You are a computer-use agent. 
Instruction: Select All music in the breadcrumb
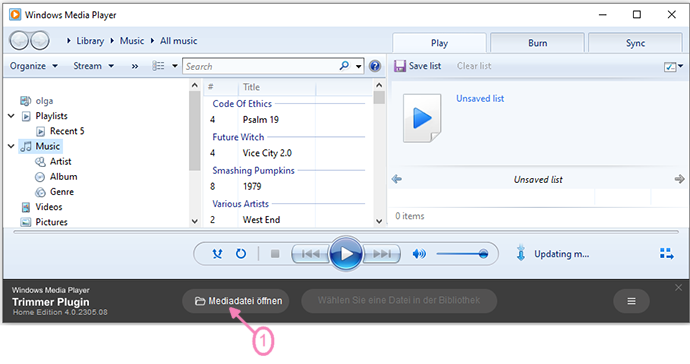click(x=179, y=41)
